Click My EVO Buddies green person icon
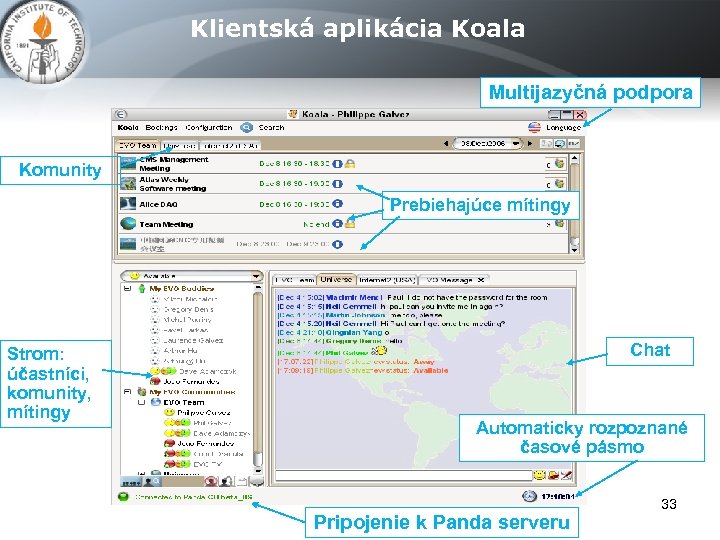720x540 pixels. tap(142, 288)
